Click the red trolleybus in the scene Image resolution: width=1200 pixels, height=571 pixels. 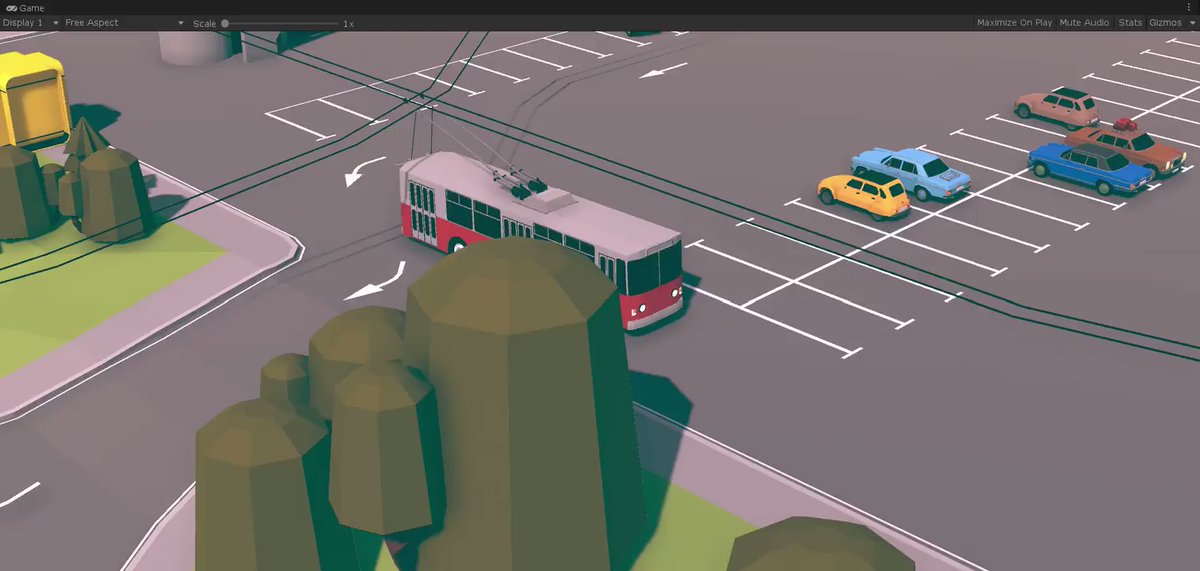(541, 240)
